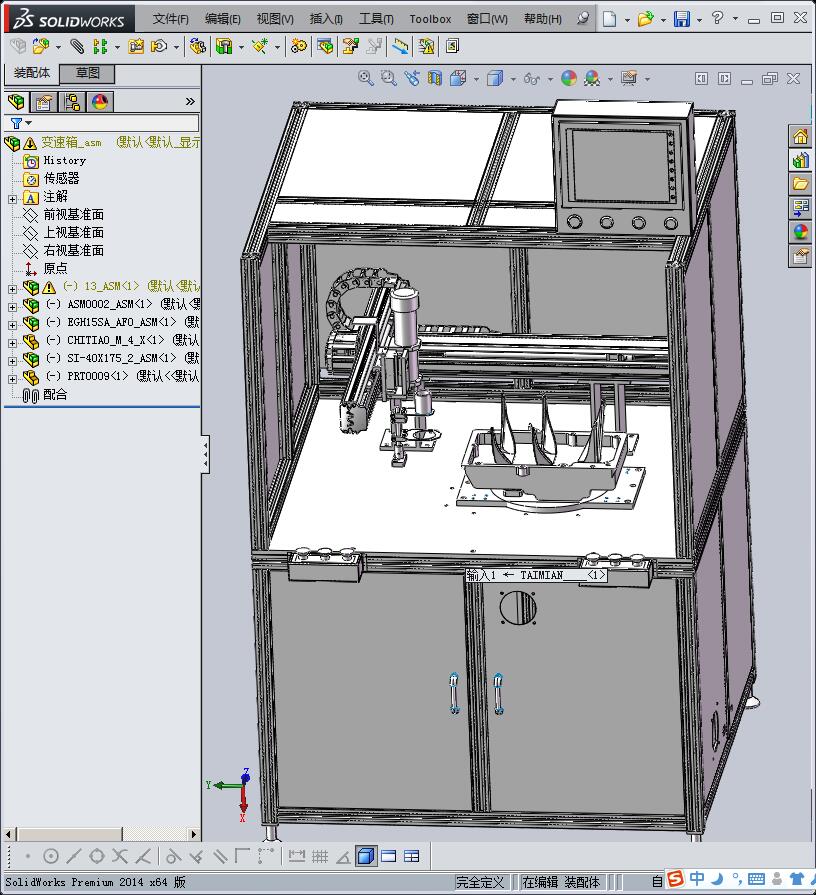
Task: Click the Save floppy disk icon
Action: pyautogui.click(x=681, y=19)
